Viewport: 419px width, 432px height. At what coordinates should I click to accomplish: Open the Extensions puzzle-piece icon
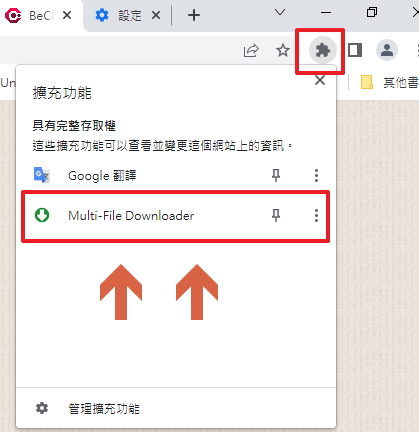322,50
